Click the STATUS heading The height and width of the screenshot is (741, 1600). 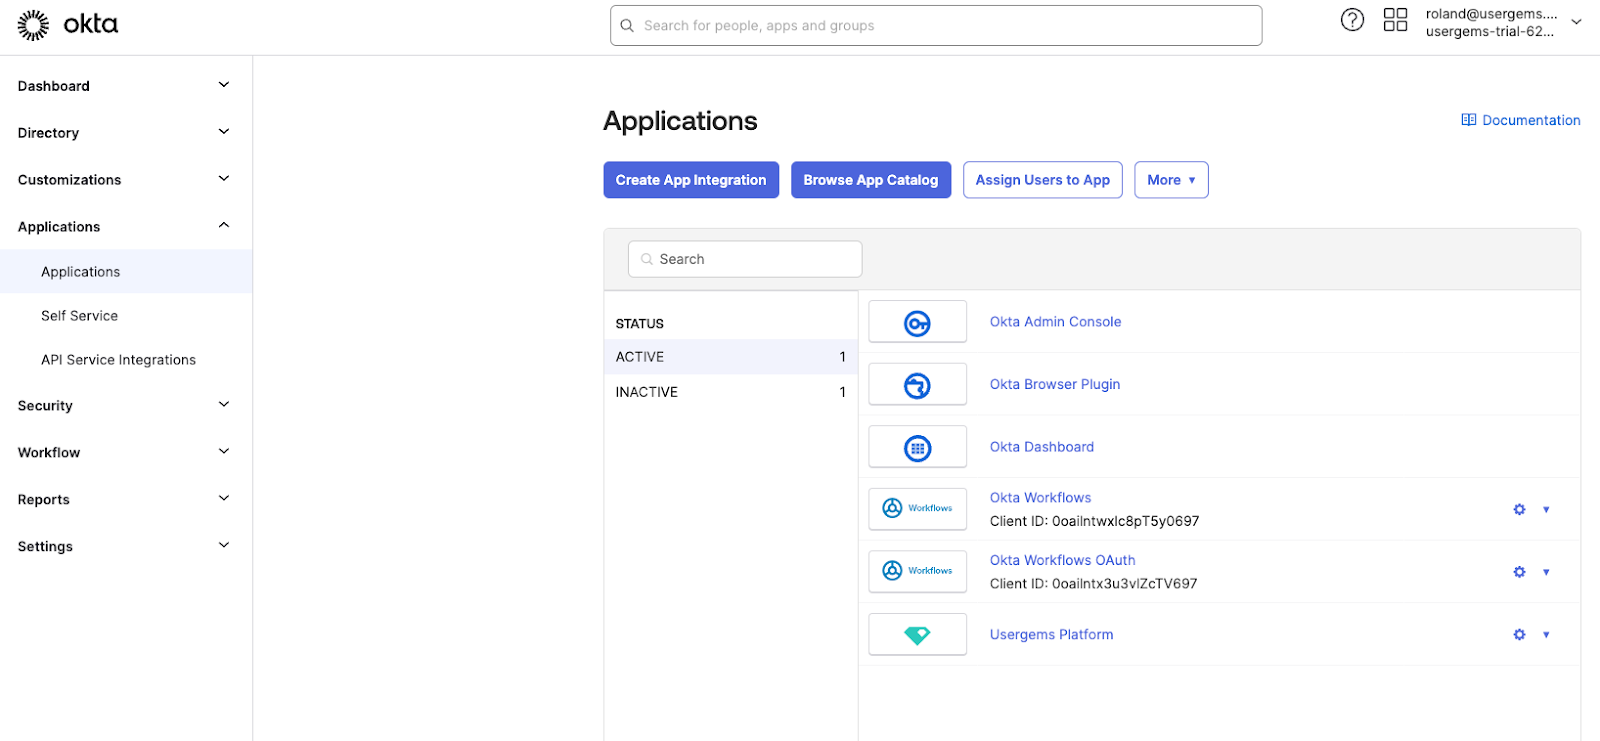[x=640, y=324]
